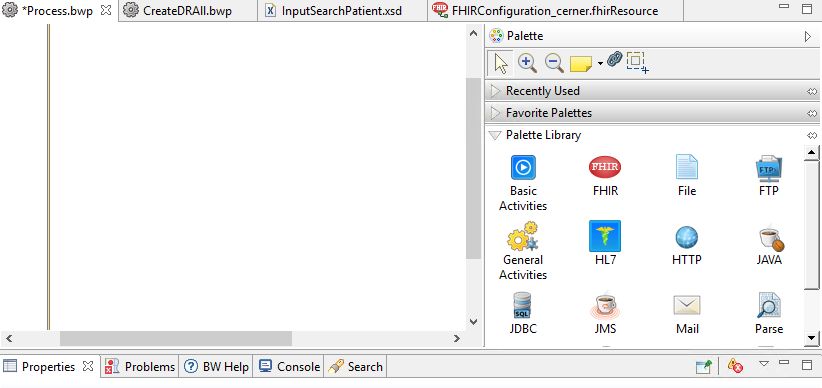Click the Zoom Out magnifier tool
This screenshot has height=388, width=822.
[554, 63]
